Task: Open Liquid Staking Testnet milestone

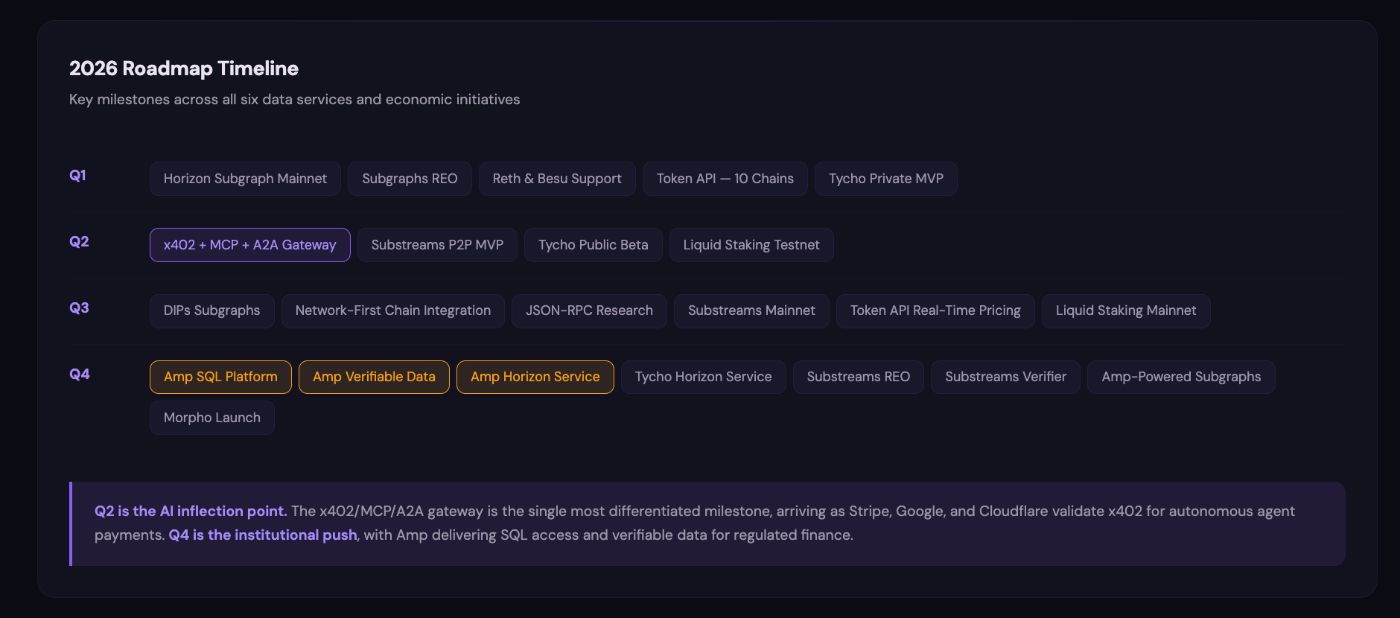Action: [751, 245]
